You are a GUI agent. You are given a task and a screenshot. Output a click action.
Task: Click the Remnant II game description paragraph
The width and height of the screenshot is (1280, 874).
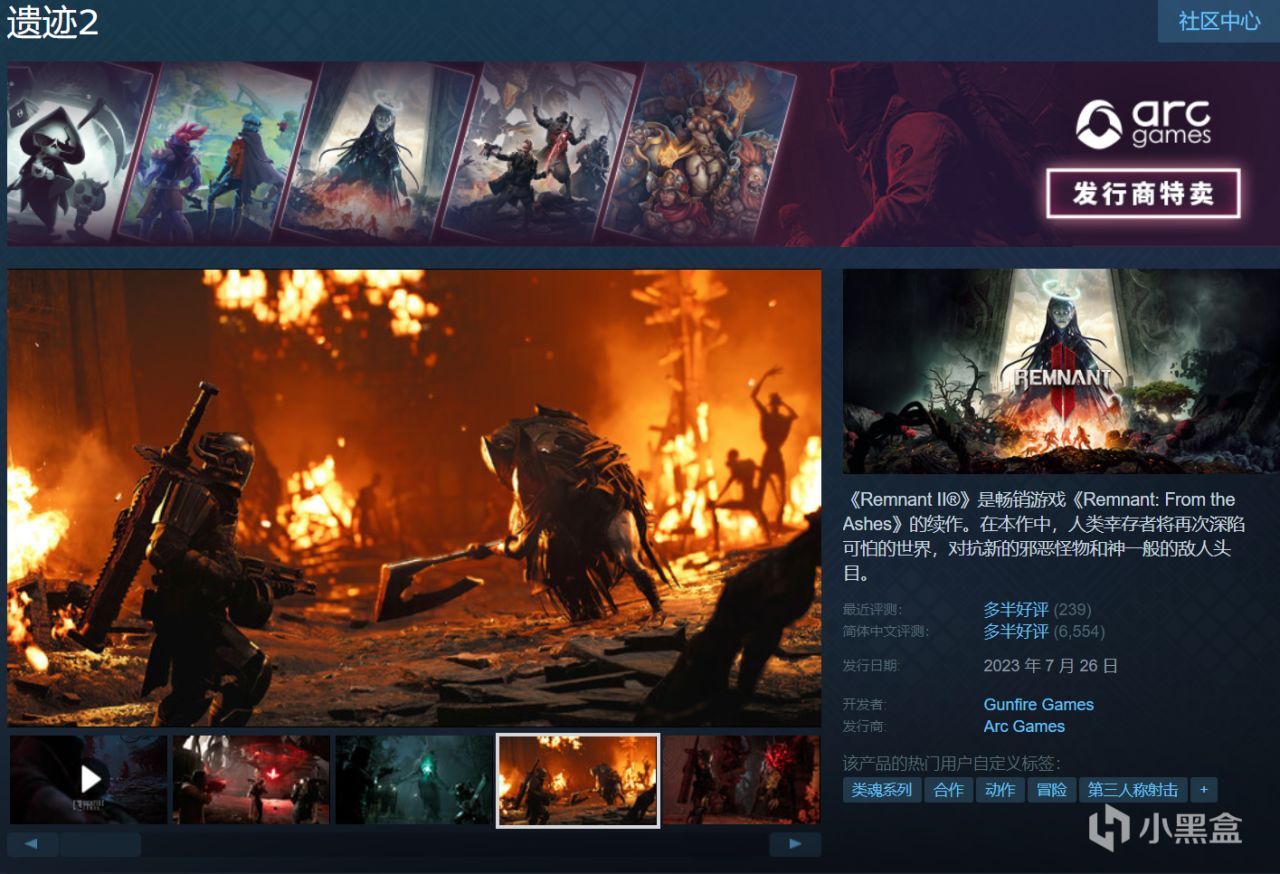[x=1045, y=536]
